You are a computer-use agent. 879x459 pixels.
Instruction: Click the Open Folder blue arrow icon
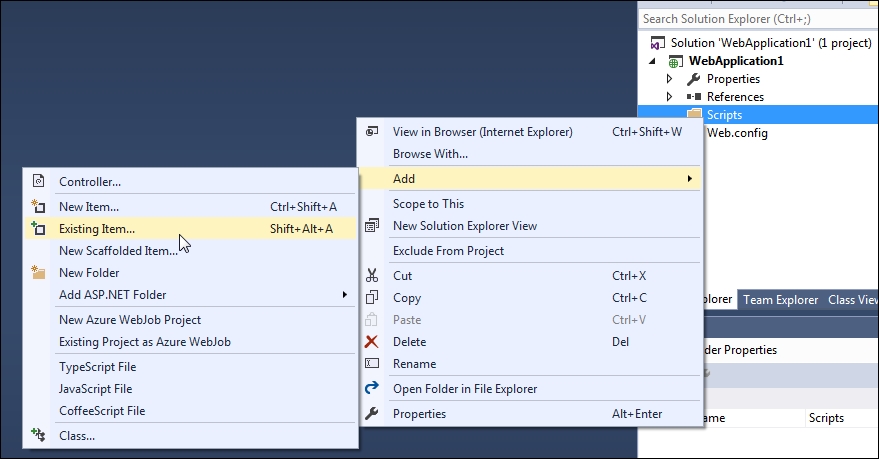click(x=372, y=387)
